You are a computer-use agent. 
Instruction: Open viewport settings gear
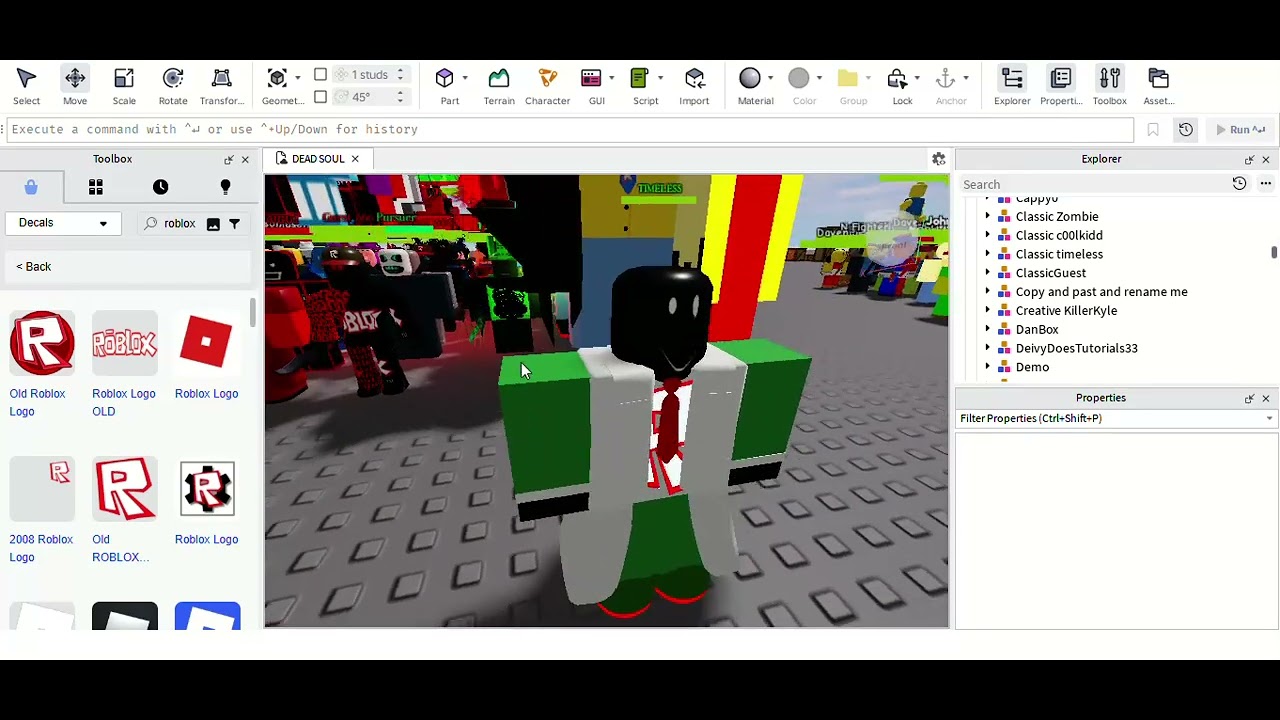tap(938, 159)
